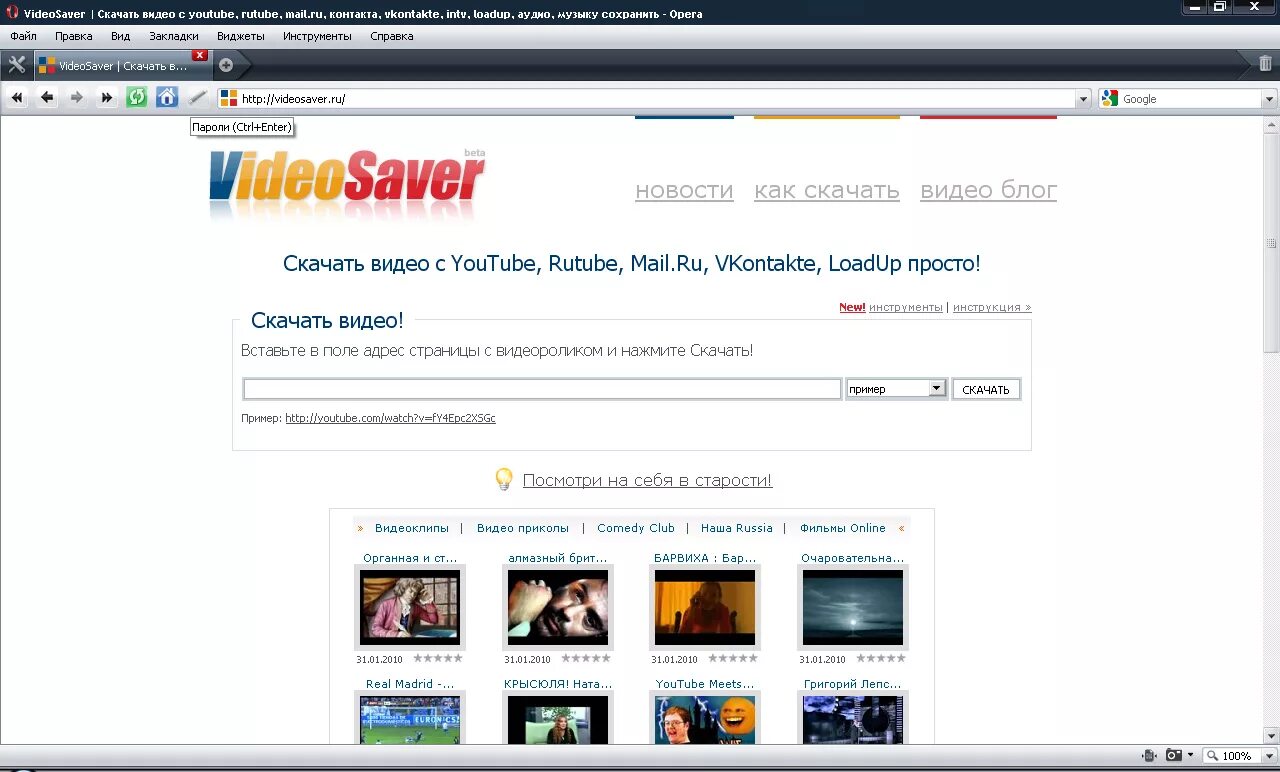
Task: Select the Comedy Club category
Action: 636,528
